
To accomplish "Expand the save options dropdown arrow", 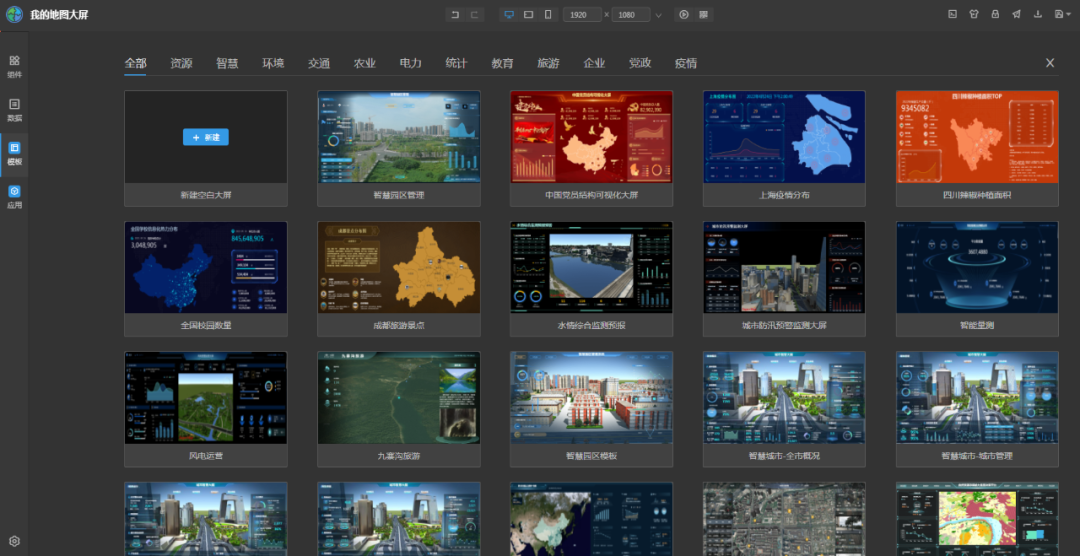I will (1069, 15).
